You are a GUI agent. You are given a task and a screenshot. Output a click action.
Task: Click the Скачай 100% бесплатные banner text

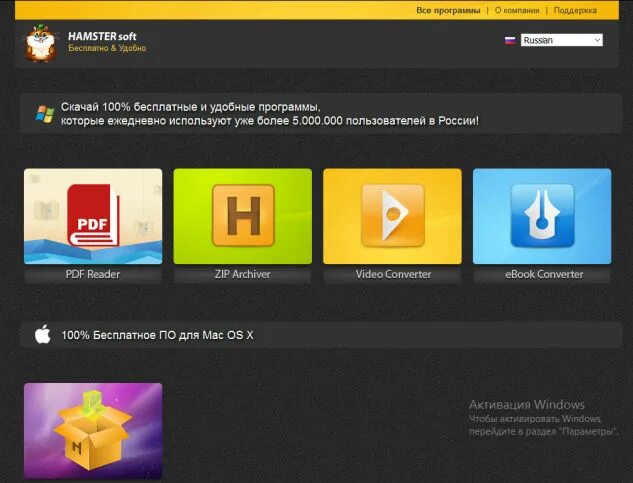pyautogui.click(x=270, y=114)
